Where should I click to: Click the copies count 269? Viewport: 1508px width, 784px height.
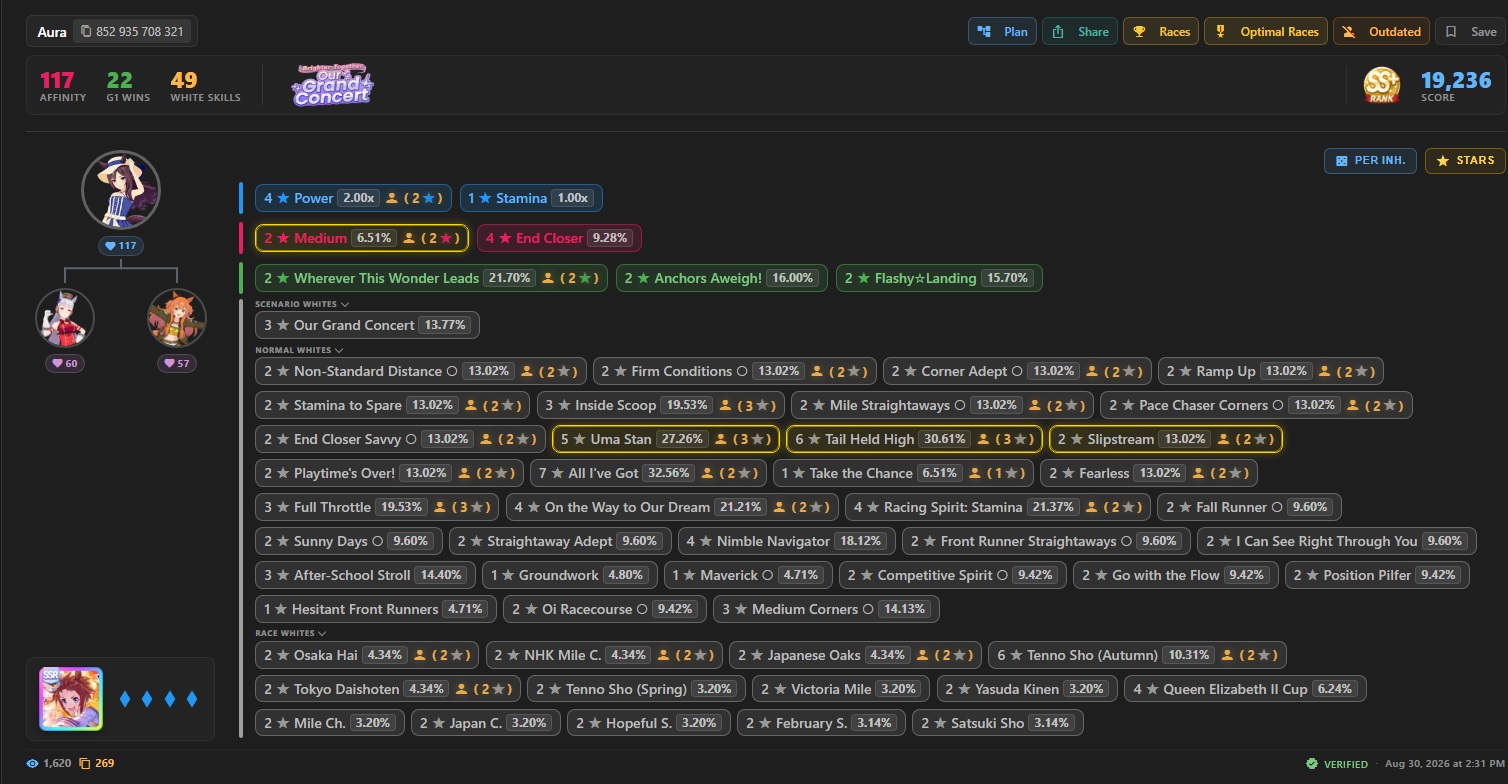coord(97,763)
